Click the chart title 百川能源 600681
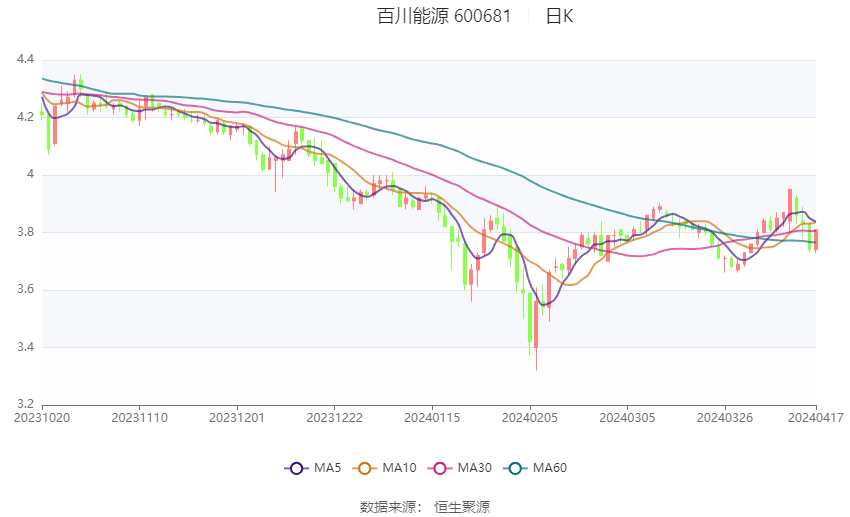 444,16
